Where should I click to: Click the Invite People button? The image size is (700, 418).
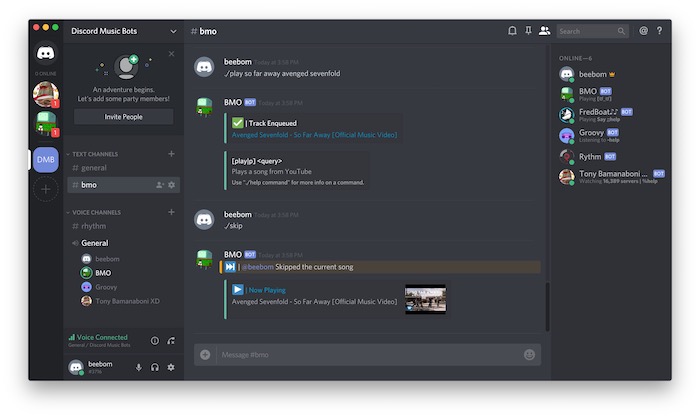pyautogui.click(x=124, y=117)
